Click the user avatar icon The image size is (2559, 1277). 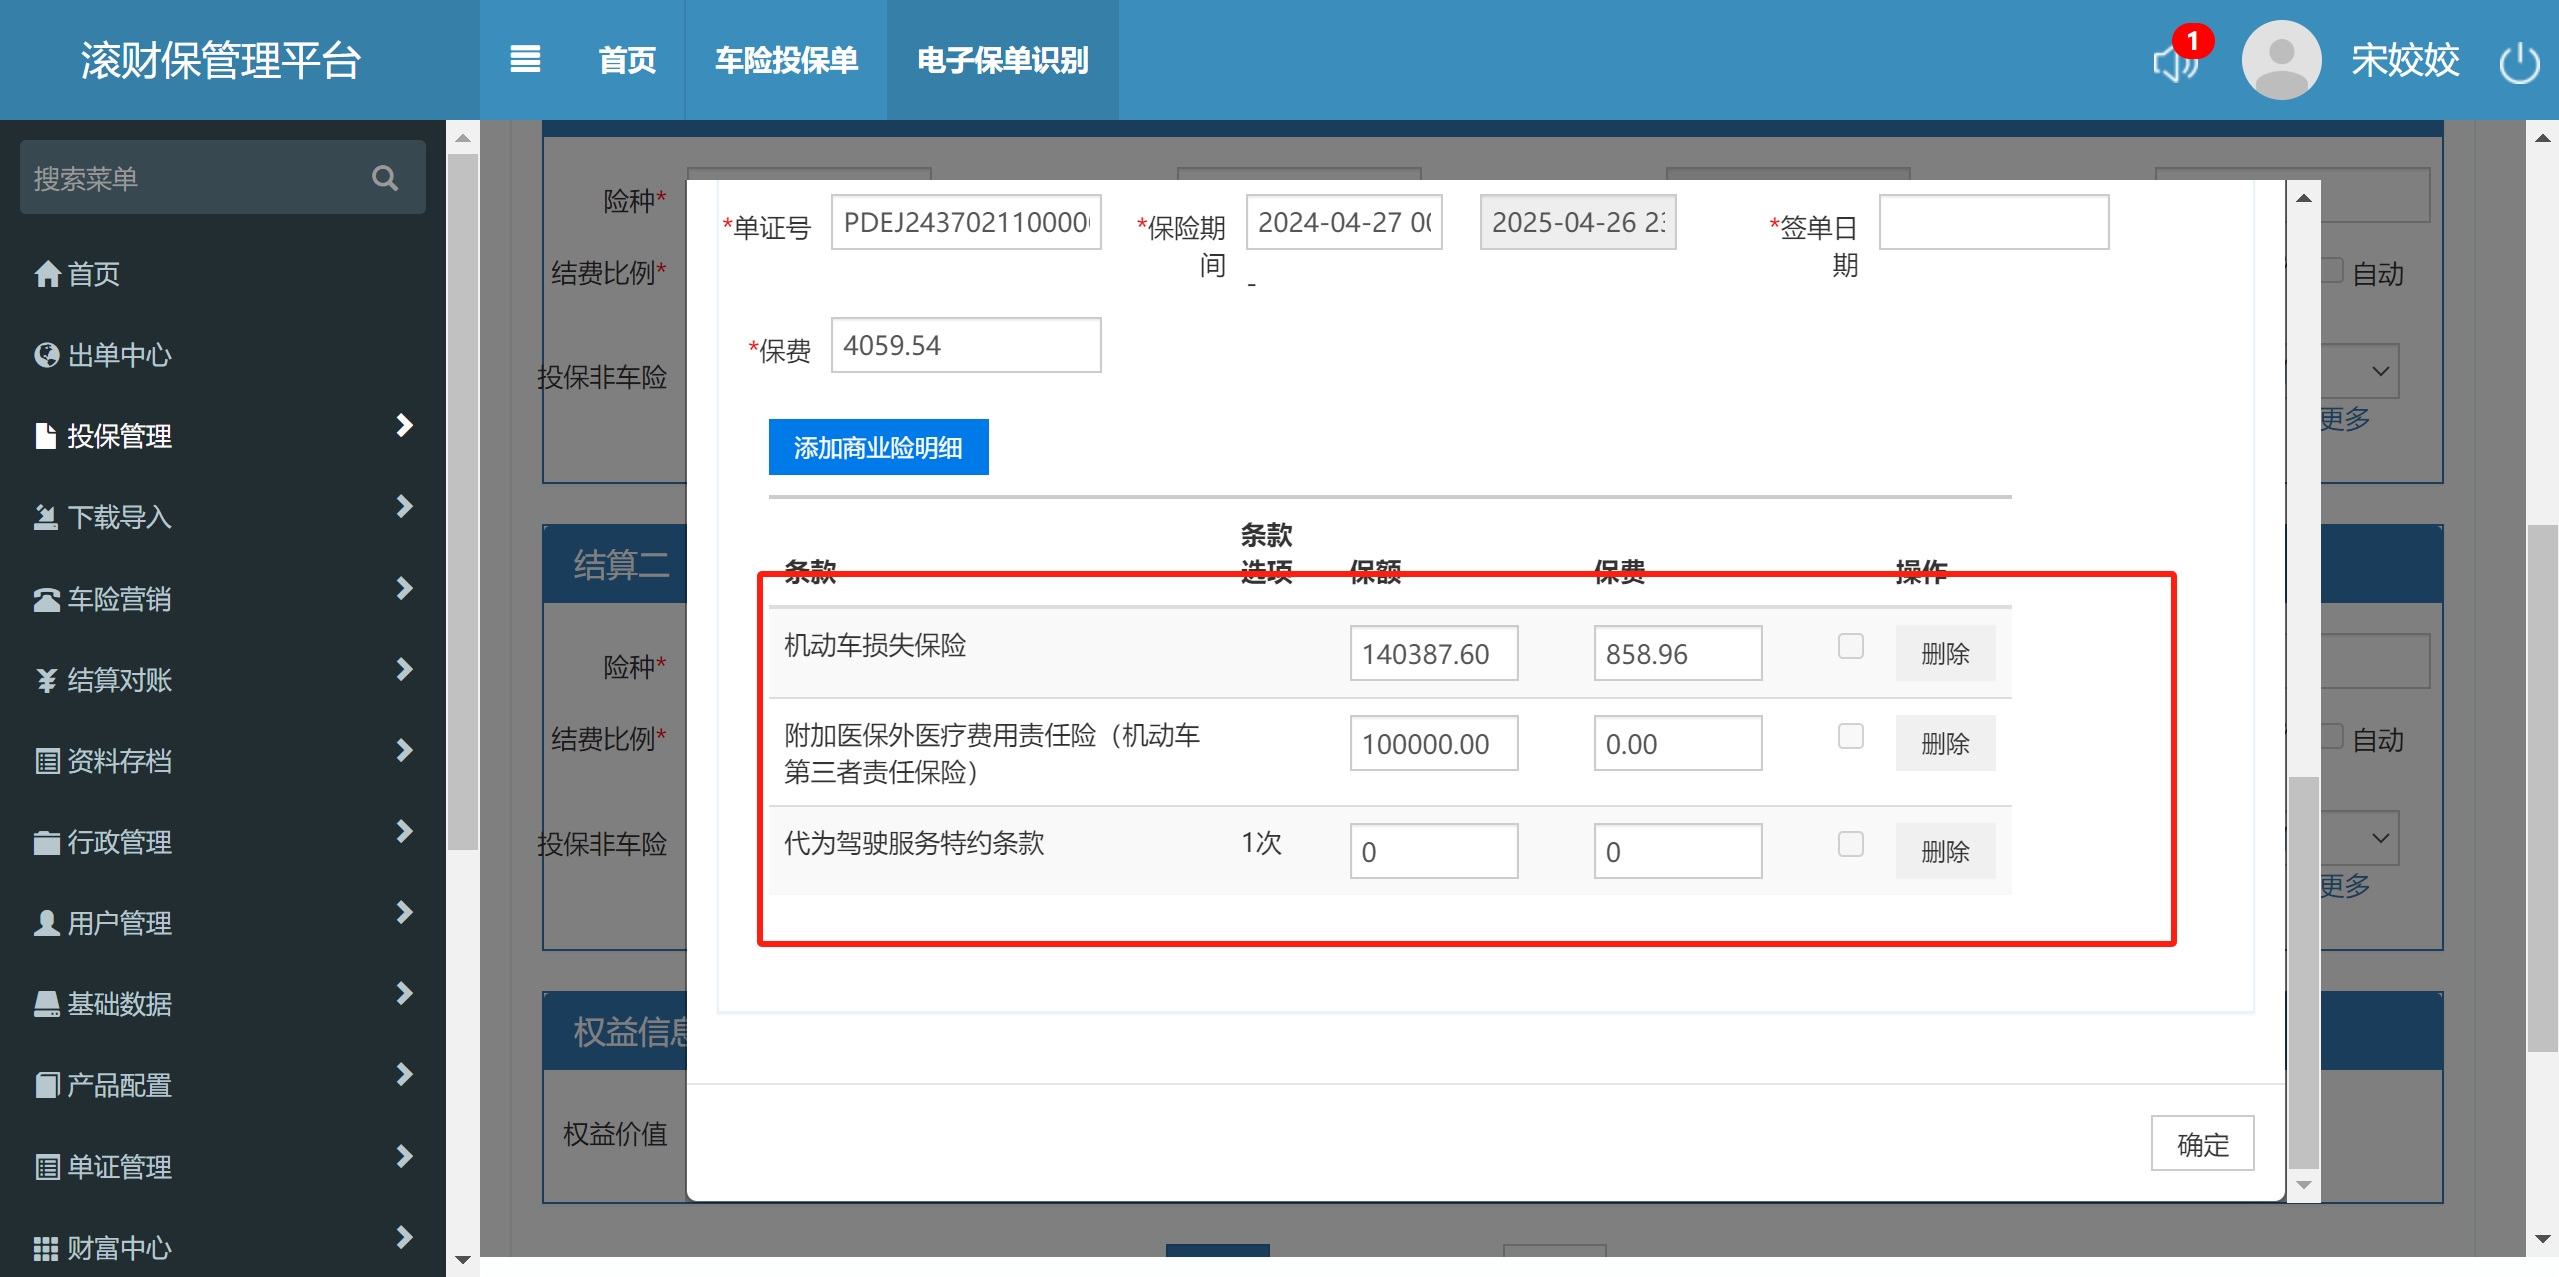tap(2280, 60)
